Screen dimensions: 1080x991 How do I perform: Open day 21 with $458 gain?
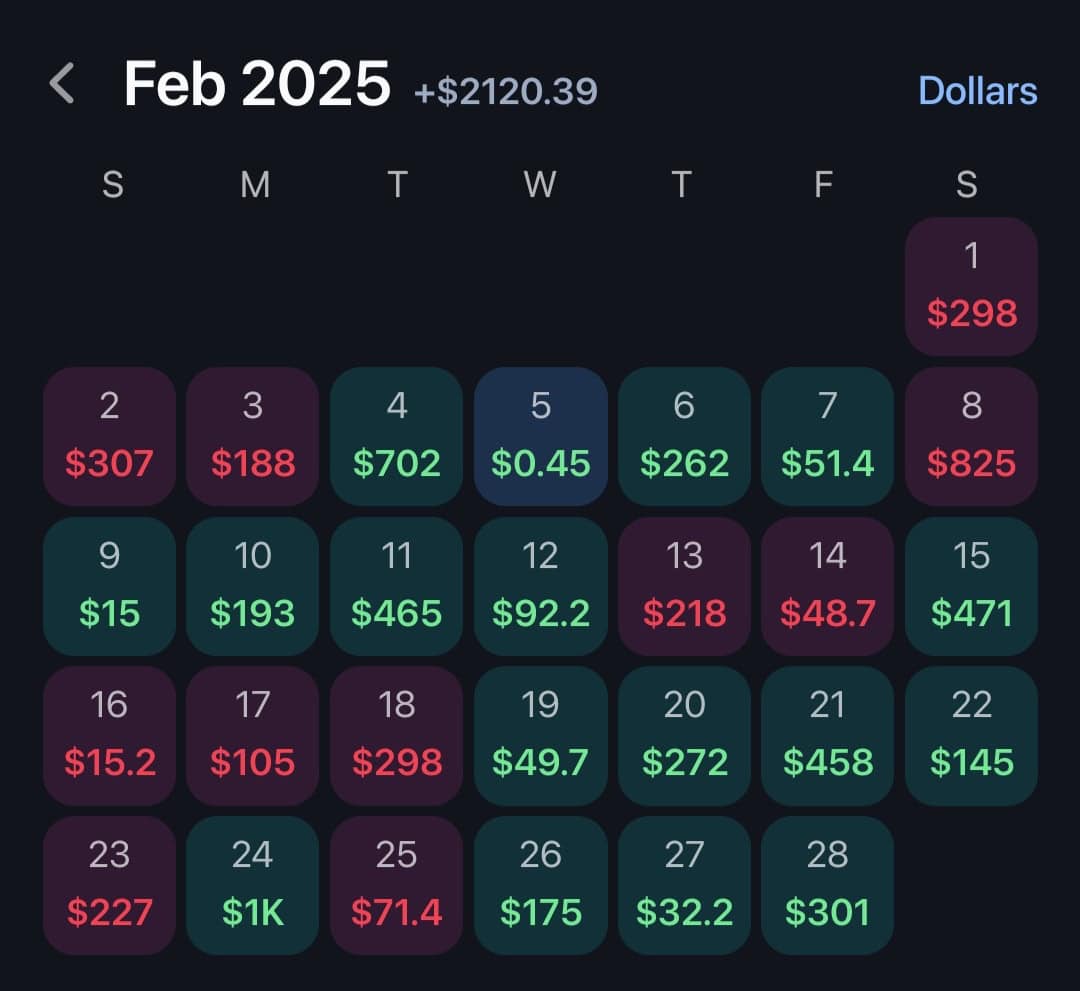click(827, 735)
